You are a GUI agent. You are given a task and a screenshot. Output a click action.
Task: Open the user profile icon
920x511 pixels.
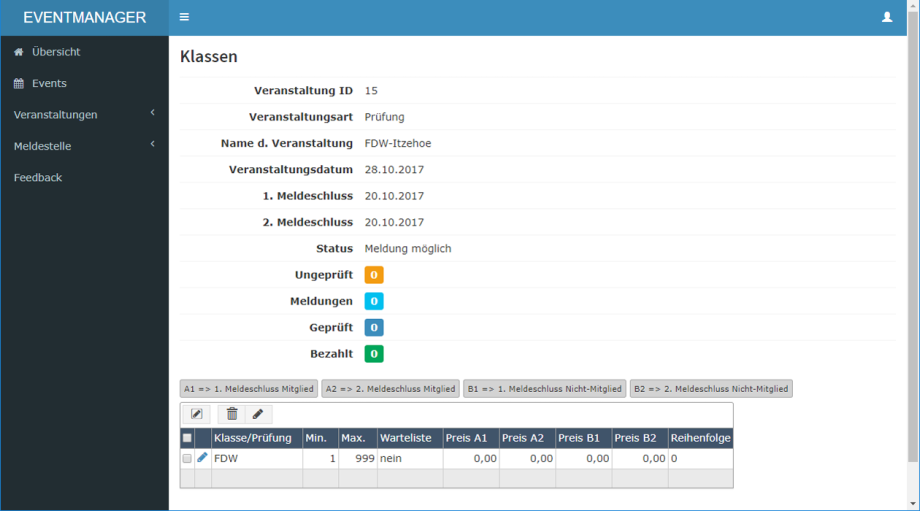887,17
